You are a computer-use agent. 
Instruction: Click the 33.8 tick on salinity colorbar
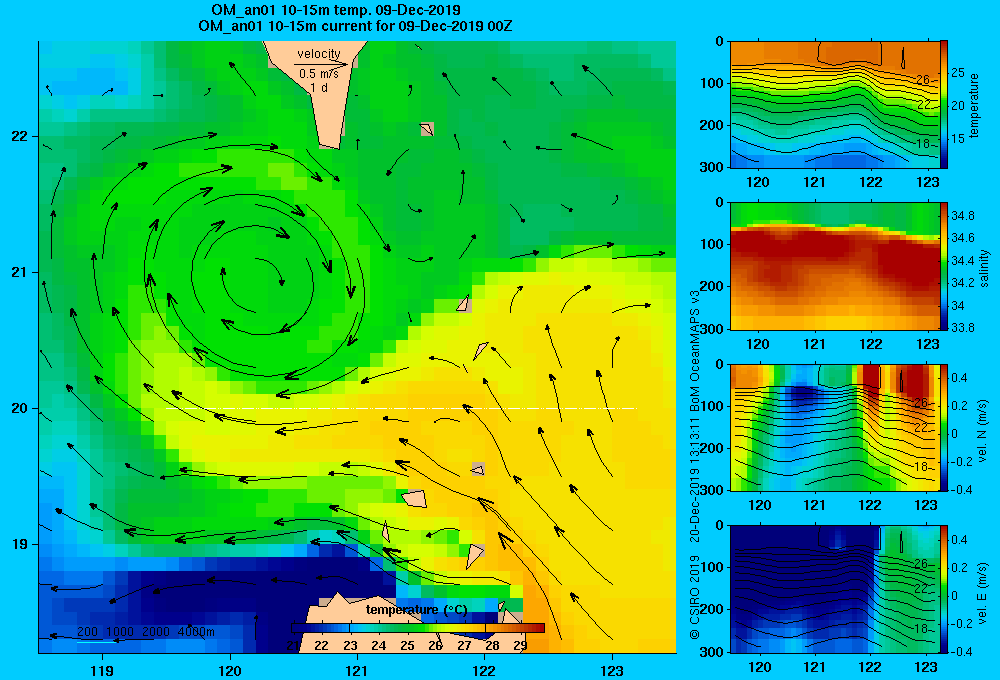[x=962, y=328]
